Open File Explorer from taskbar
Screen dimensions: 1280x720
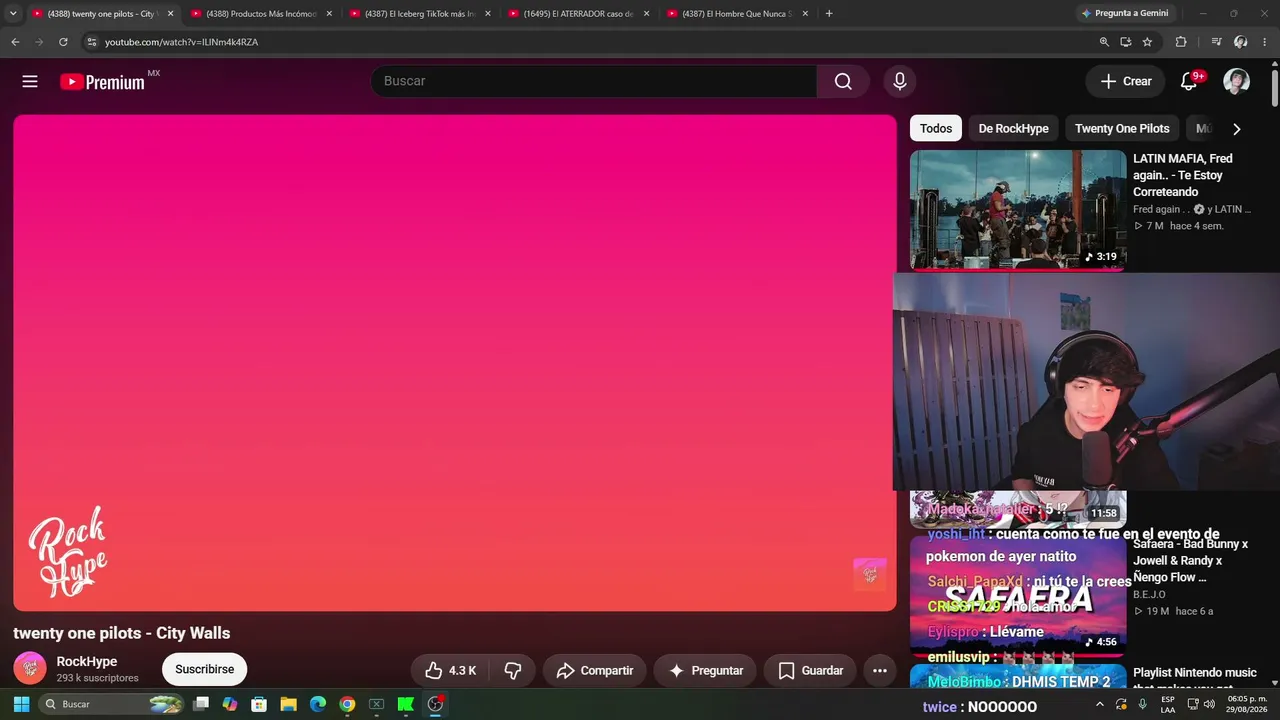(x=288, y=704)
